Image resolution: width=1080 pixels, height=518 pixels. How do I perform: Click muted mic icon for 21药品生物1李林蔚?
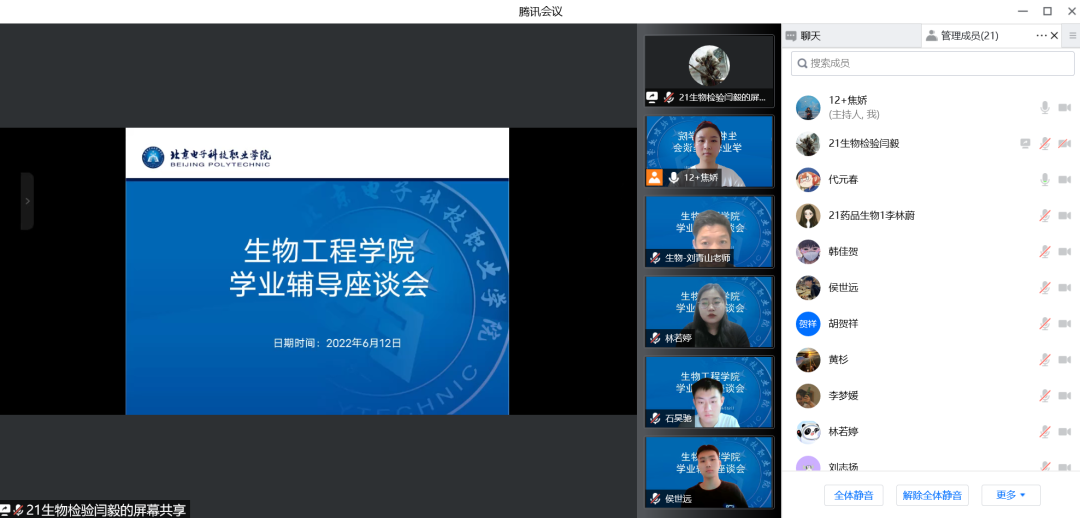(x=1045, y=215)
